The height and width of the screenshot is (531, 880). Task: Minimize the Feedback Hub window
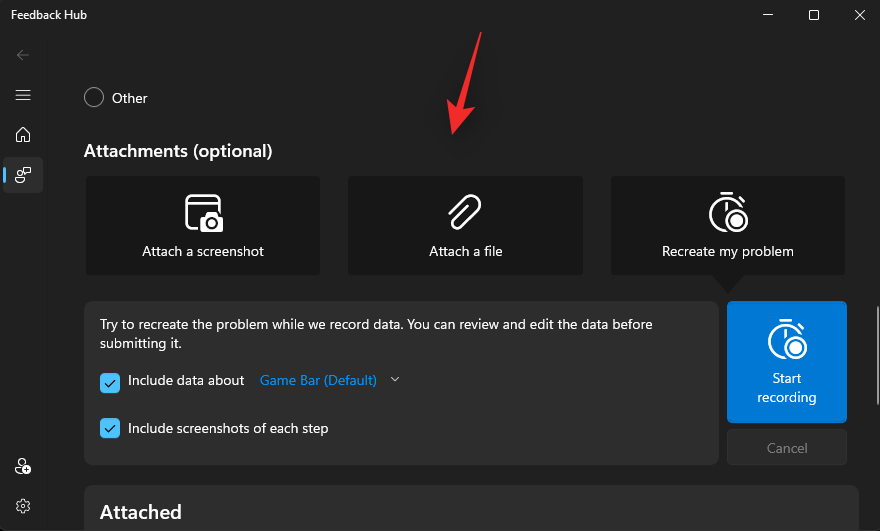(768, 15)
